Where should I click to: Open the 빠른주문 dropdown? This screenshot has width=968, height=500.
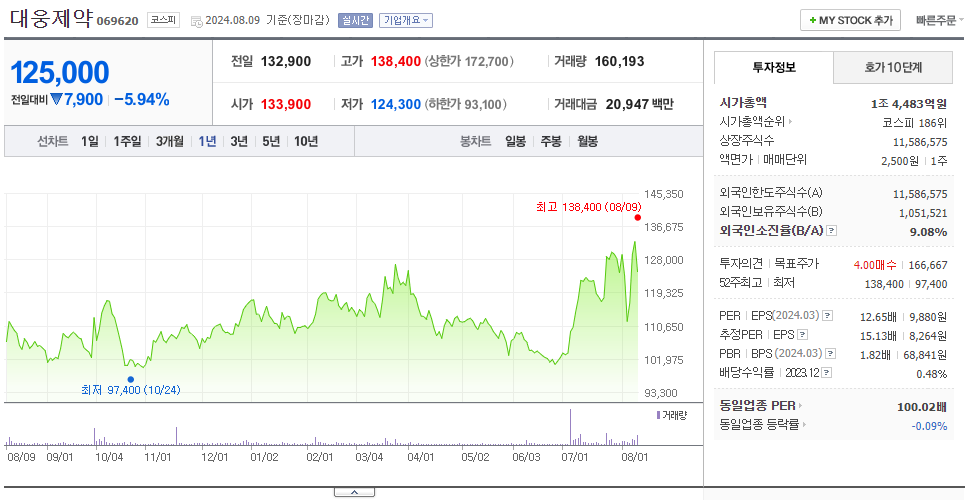(940, 20)
